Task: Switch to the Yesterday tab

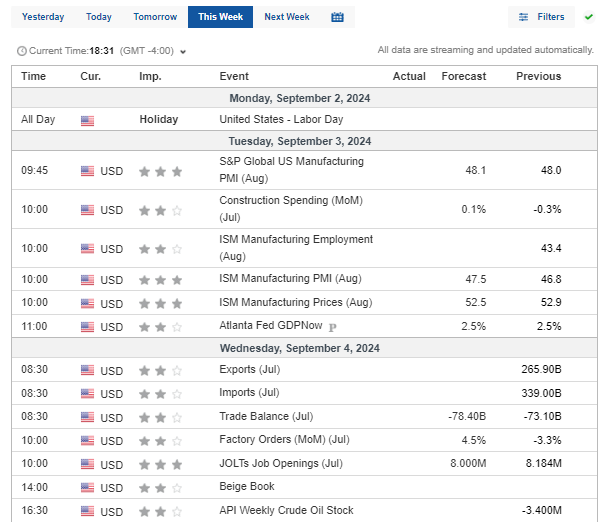Action: [43, 17]
